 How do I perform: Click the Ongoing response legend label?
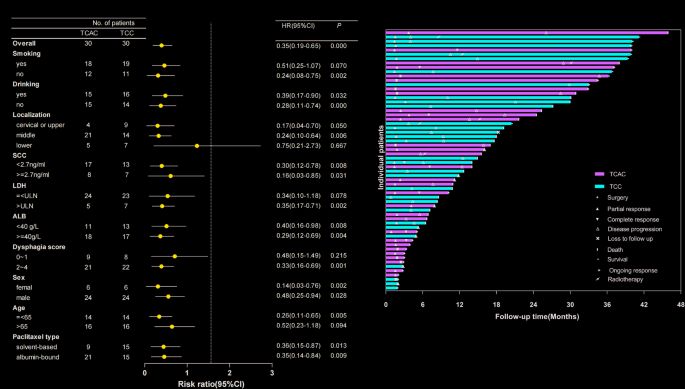point(633,271)
